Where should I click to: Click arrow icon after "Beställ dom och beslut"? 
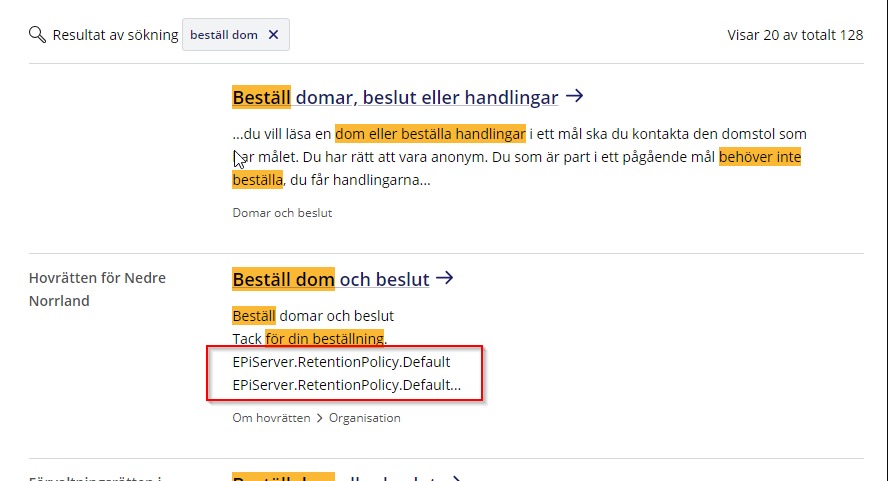click(445, 278)
